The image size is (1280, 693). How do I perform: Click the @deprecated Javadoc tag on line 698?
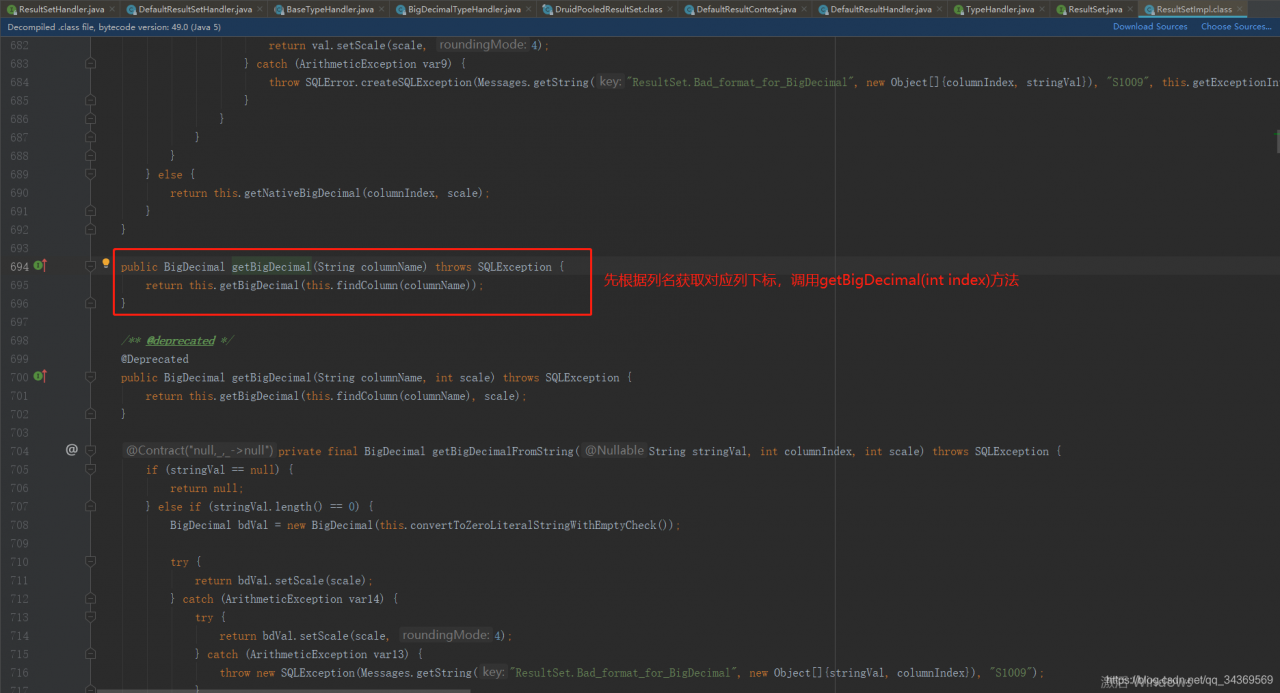tap(181, 341)
